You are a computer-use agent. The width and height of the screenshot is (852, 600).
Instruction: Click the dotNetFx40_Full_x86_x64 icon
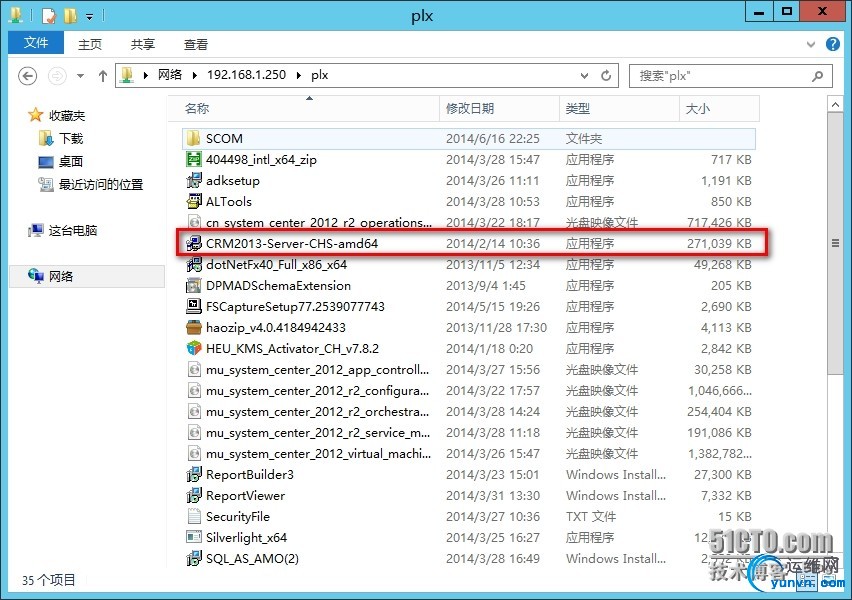pos(193,265)
